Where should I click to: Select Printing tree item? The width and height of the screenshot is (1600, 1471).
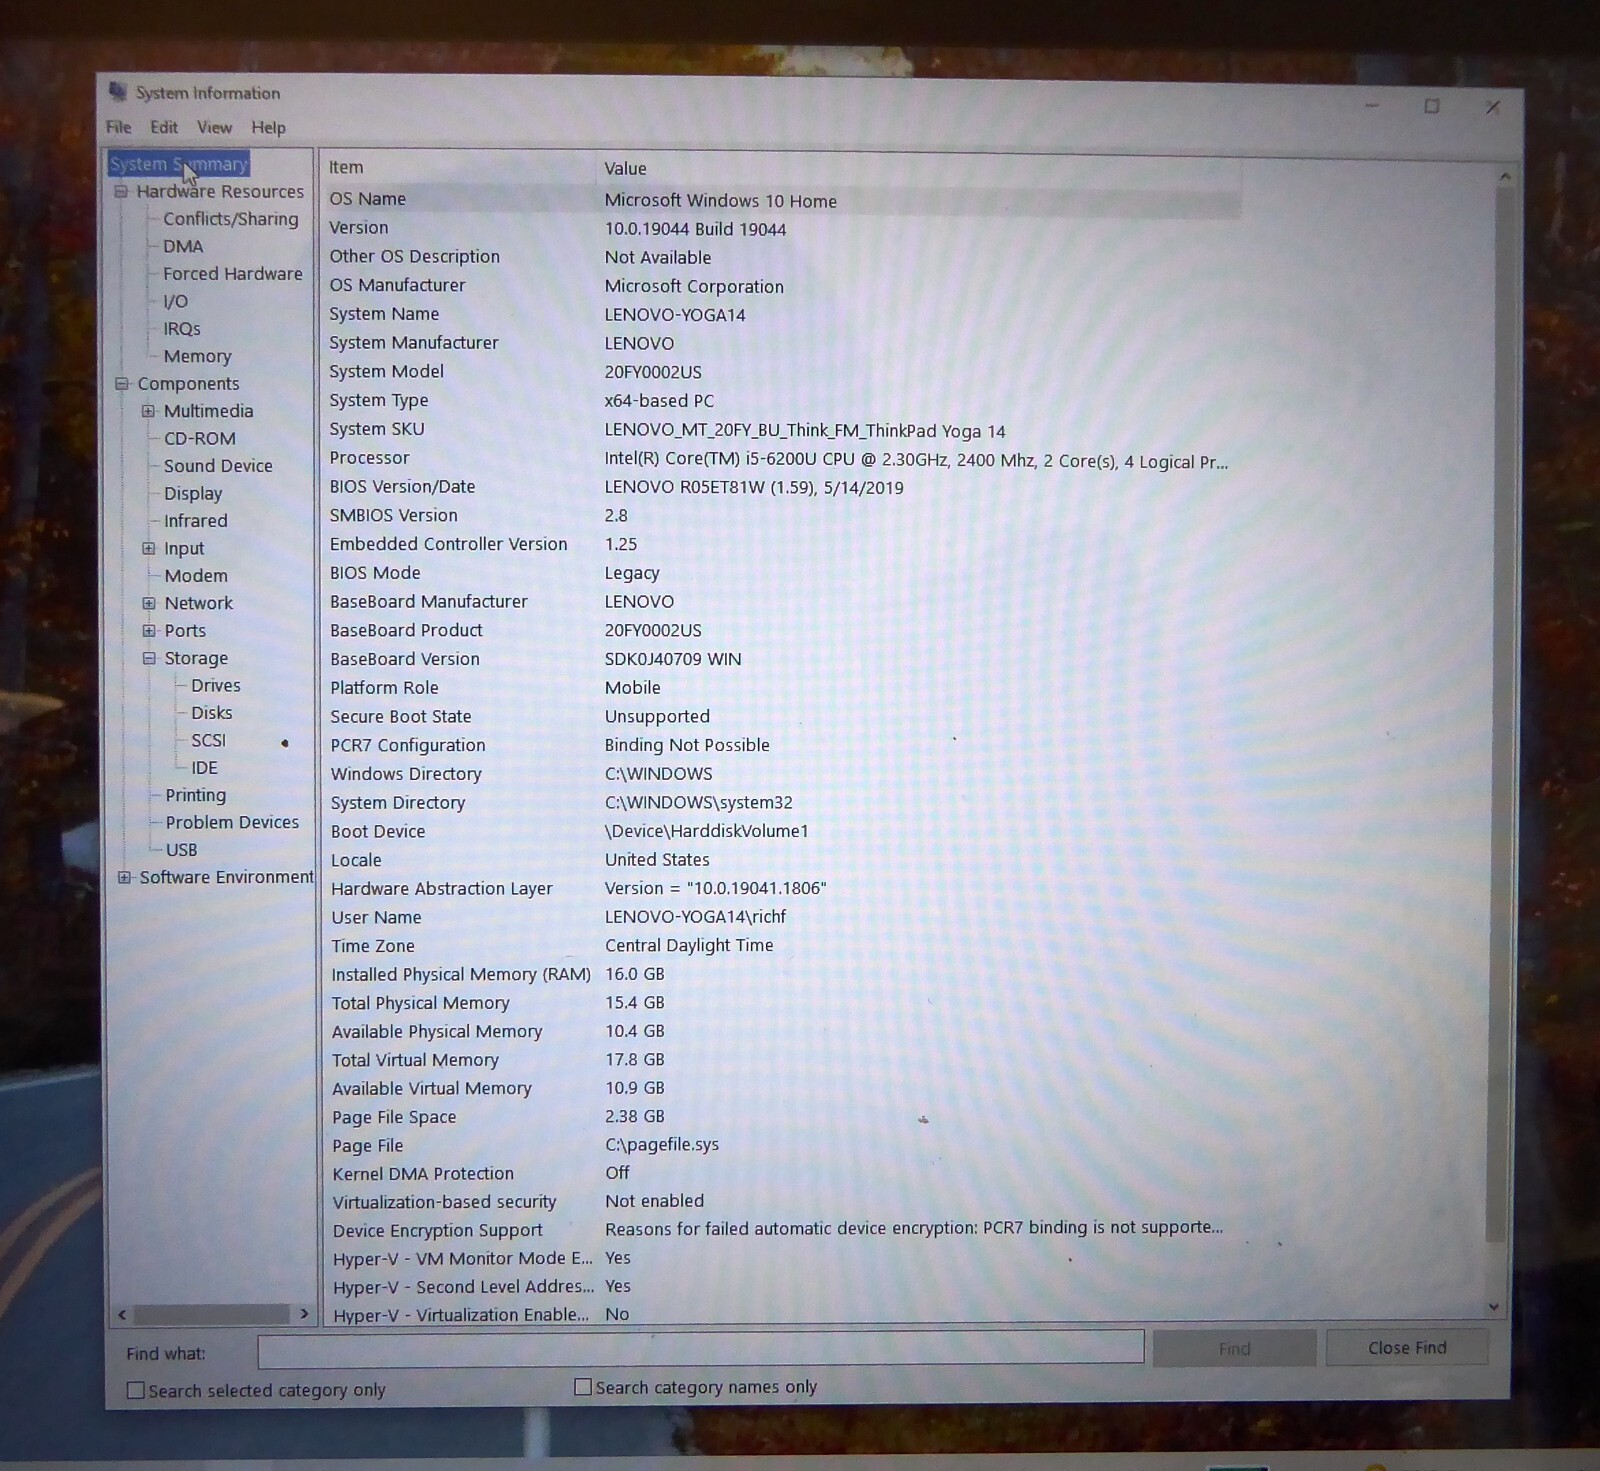196,795
